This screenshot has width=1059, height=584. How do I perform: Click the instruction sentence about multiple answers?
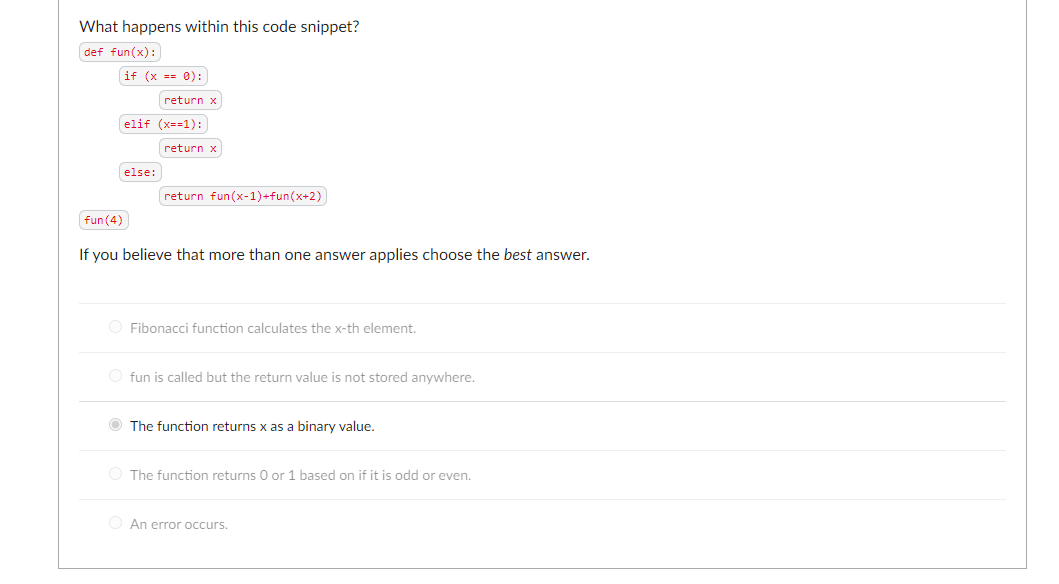pos(333,254)
